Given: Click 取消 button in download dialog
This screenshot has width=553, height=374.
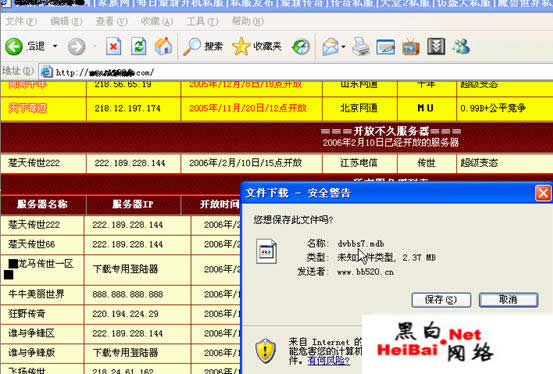Looking at the screenshot, I should tap(508, 300).
